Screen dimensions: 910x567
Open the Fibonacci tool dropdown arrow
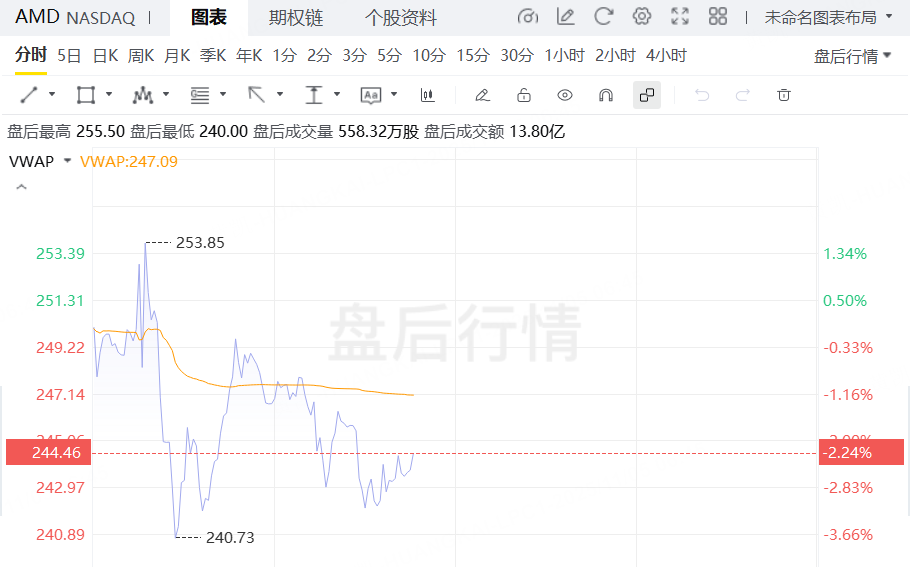click(223, 94)
